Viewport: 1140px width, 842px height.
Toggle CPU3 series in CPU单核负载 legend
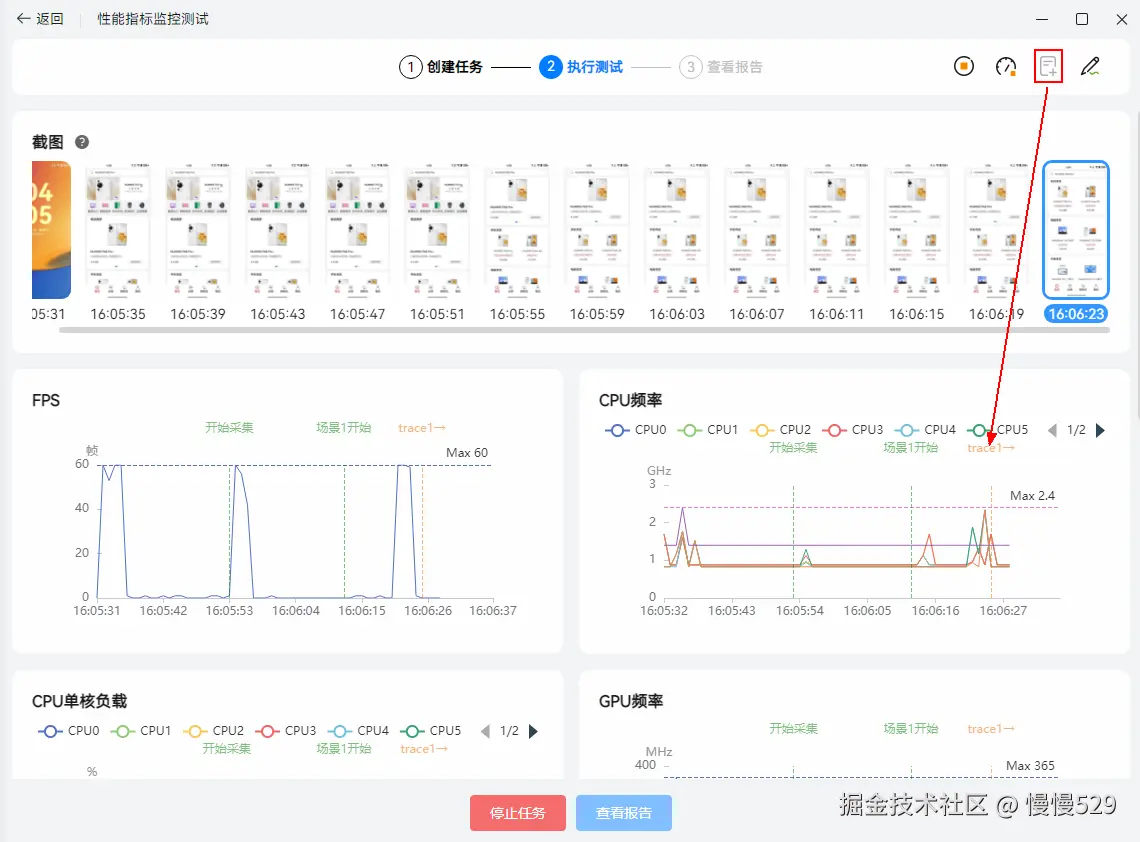[285, 731]
